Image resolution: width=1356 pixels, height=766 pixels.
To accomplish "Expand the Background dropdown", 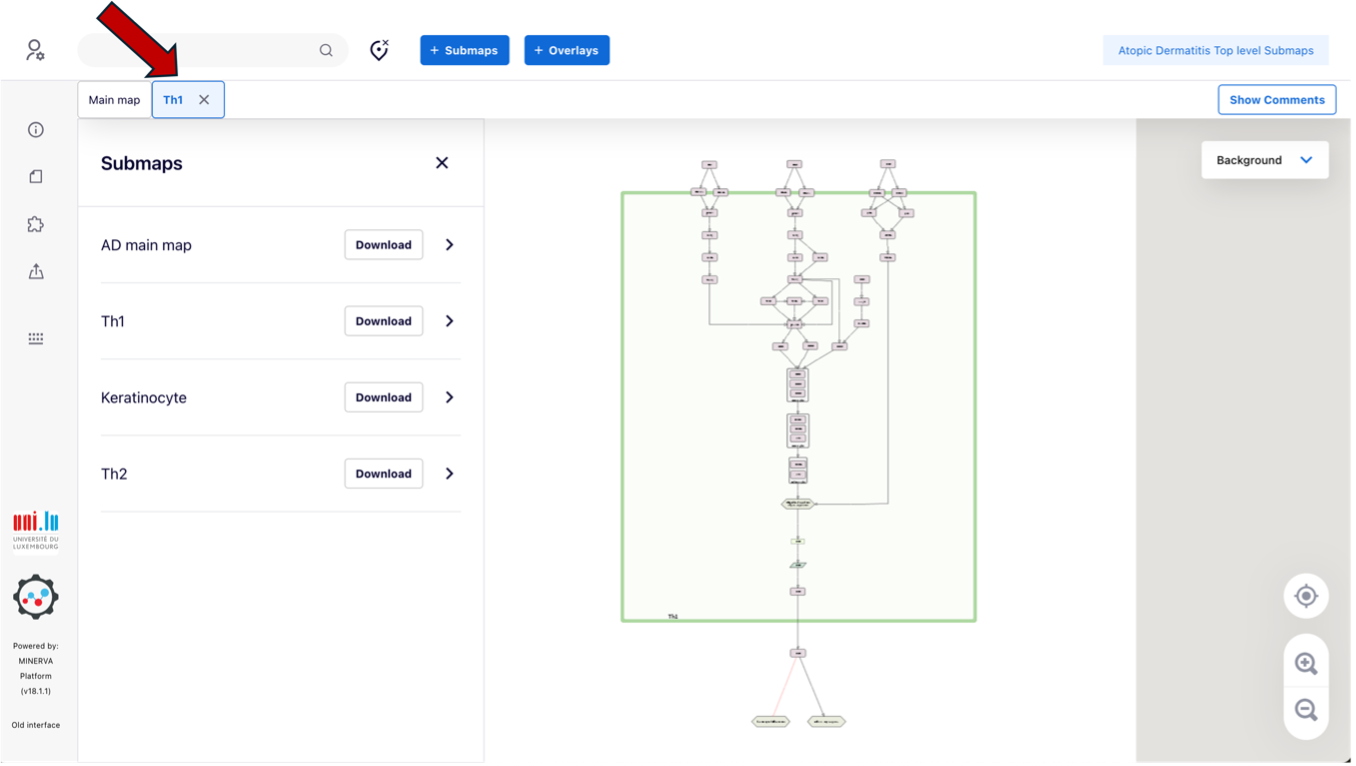I will [x=1264, y=160].
